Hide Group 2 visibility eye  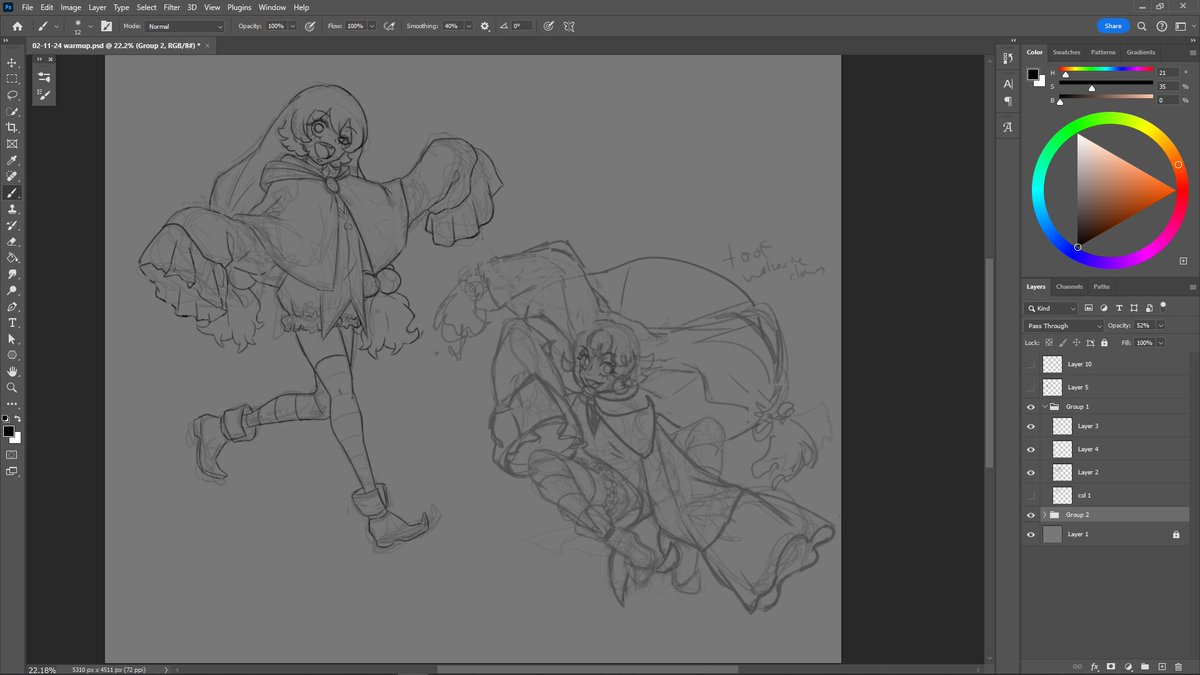coord(1031,515)
